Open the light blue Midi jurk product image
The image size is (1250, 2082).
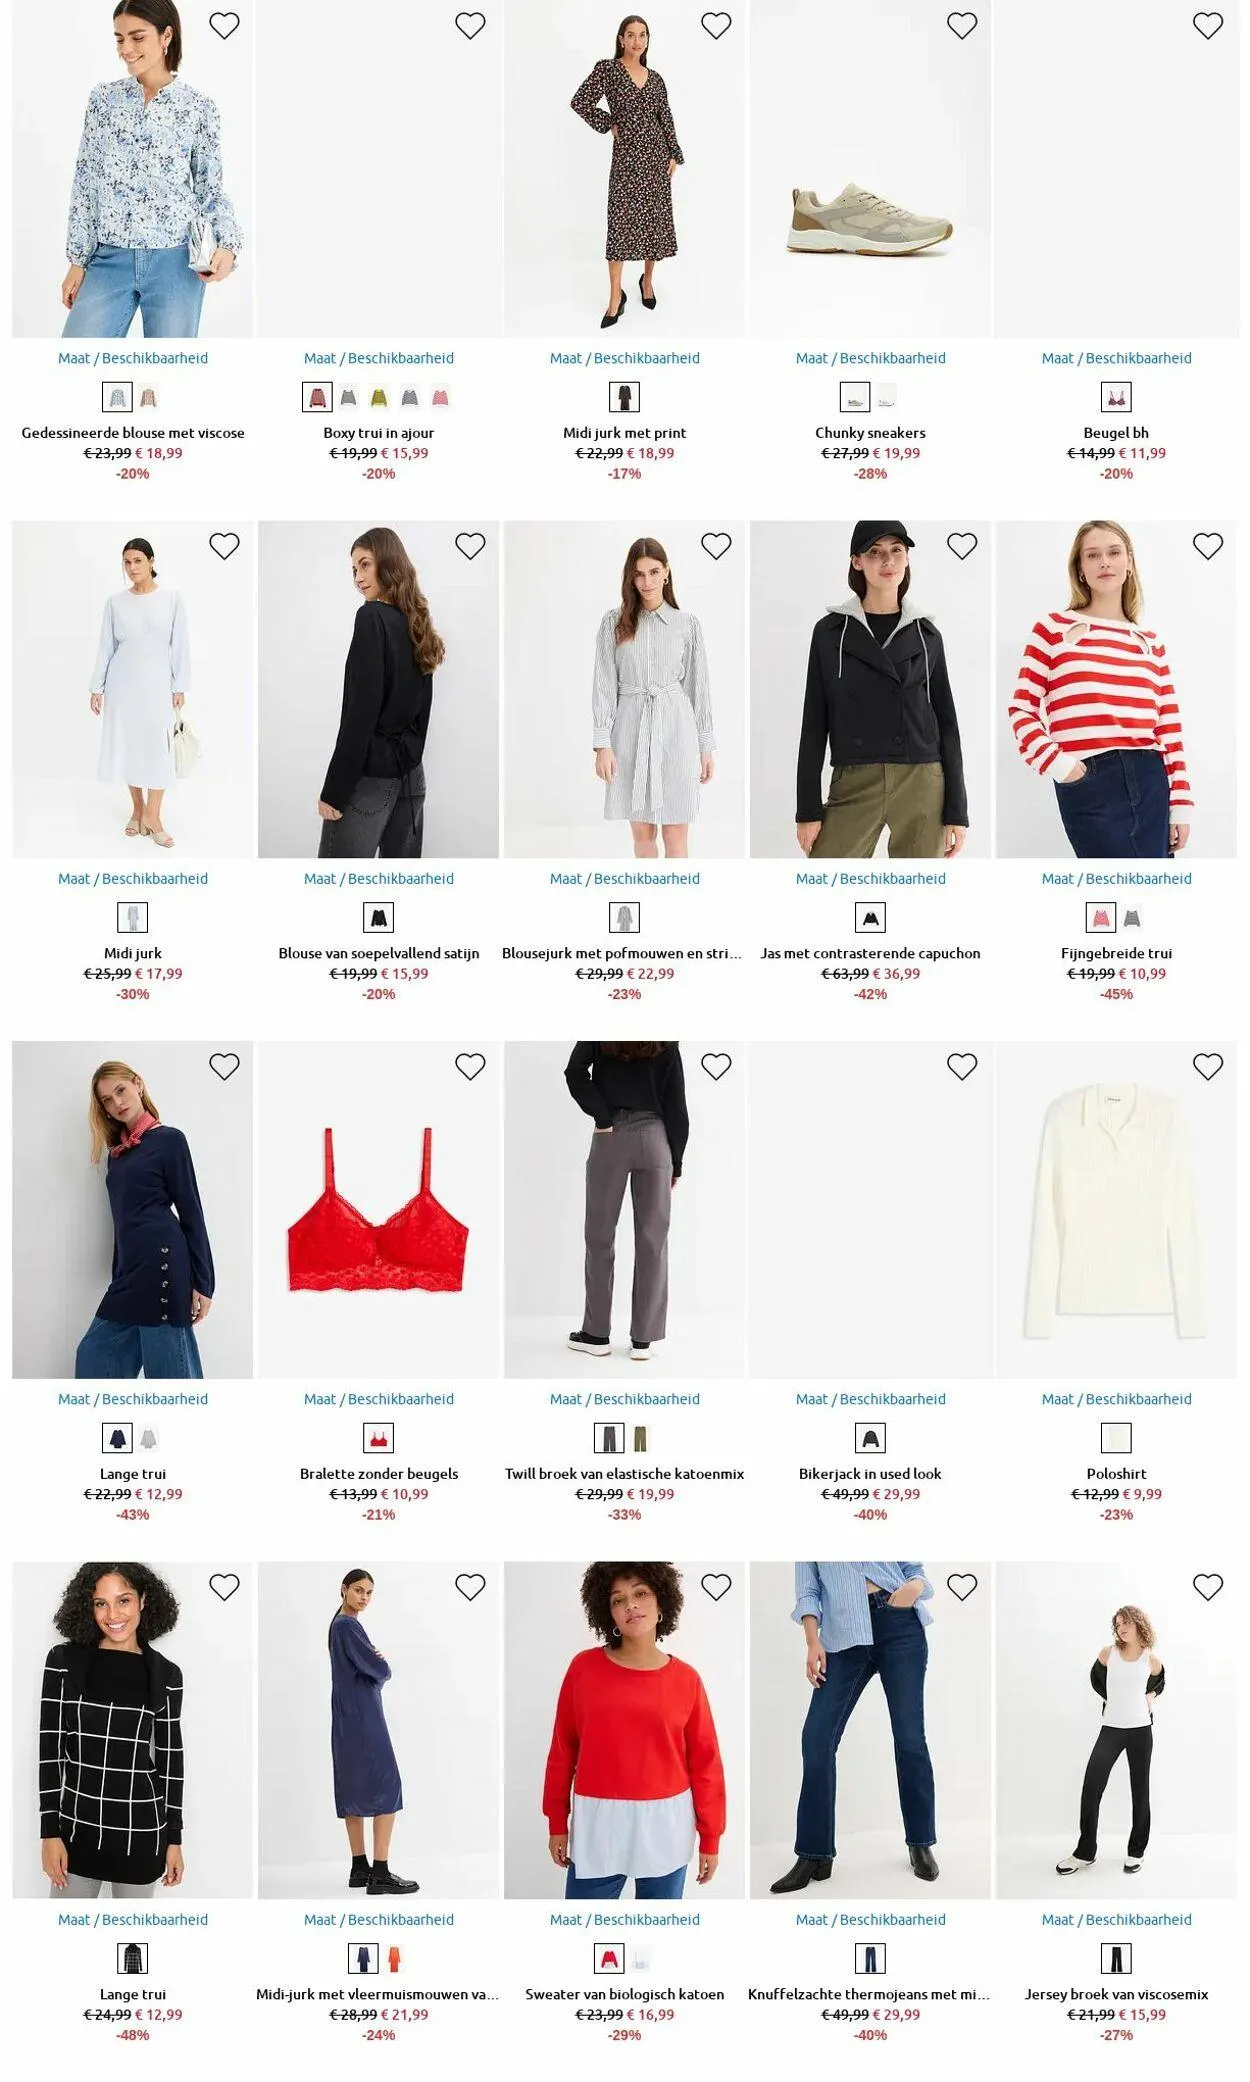133,689
